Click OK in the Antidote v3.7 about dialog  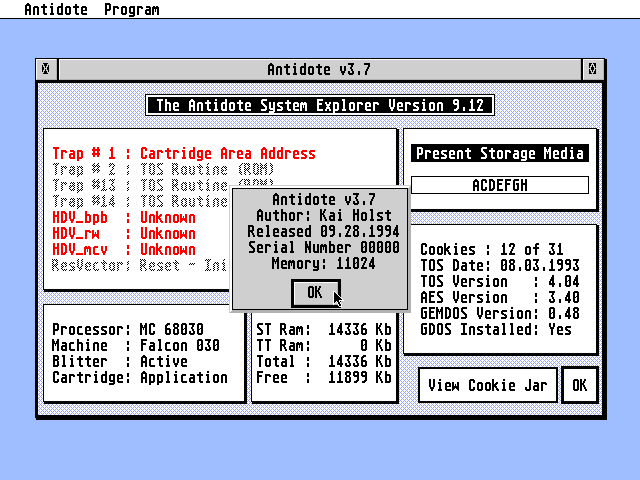pos(316,292)
